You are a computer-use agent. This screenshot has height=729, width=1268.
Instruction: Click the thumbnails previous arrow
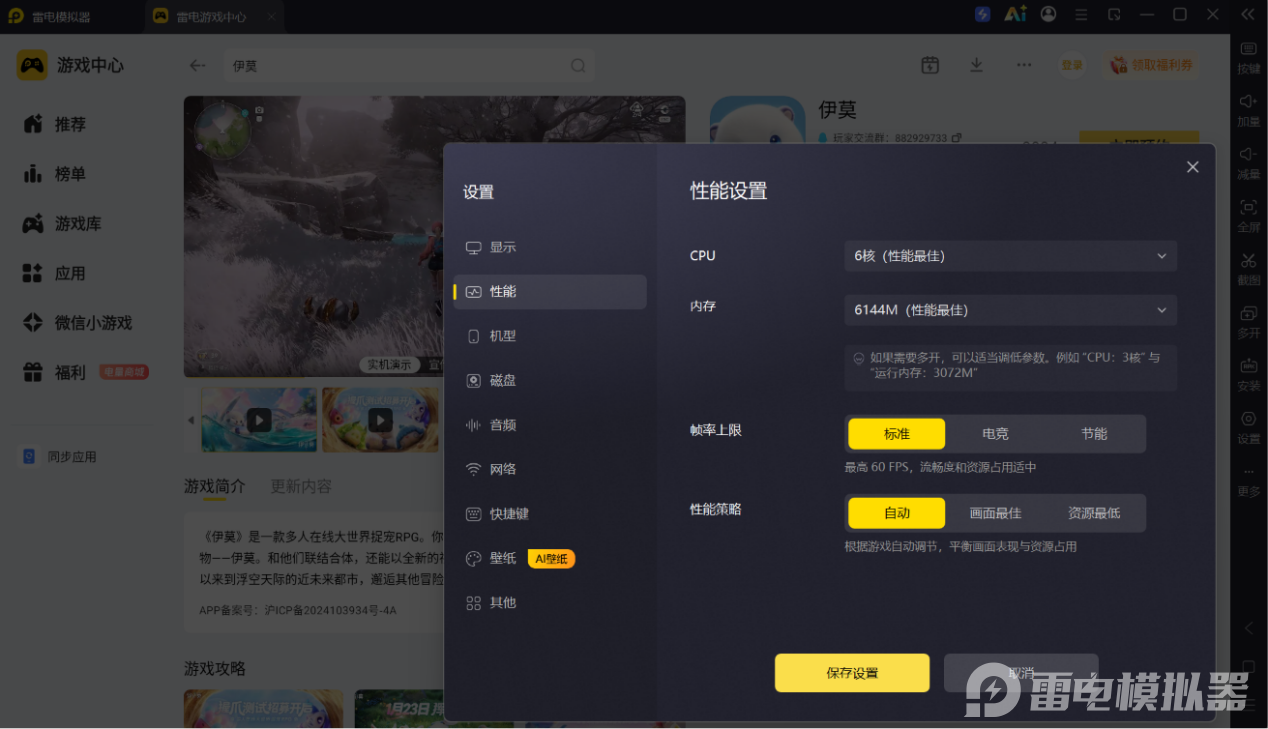coord(191,420)
